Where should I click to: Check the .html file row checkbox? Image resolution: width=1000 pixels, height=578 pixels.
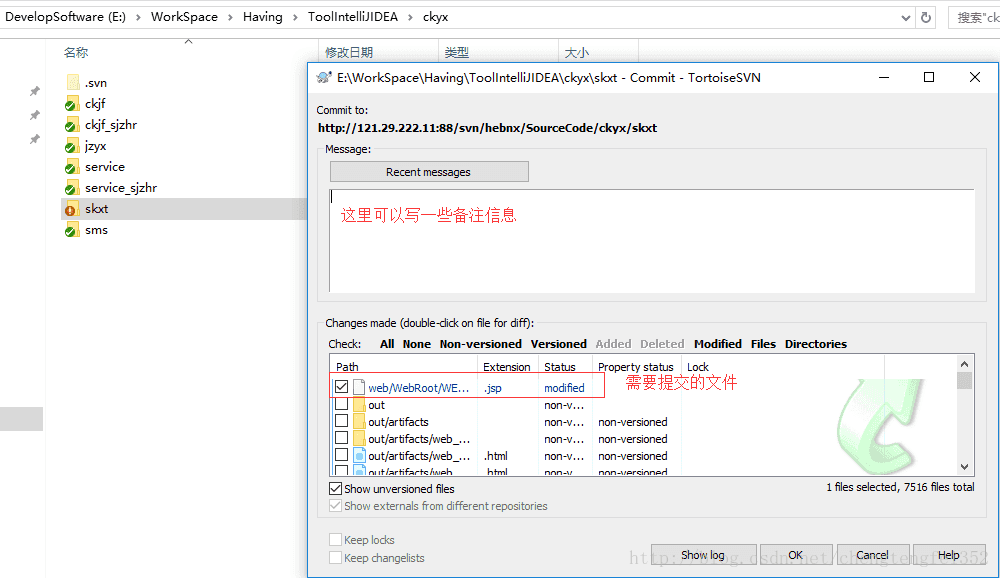click(x=341, y=455)
